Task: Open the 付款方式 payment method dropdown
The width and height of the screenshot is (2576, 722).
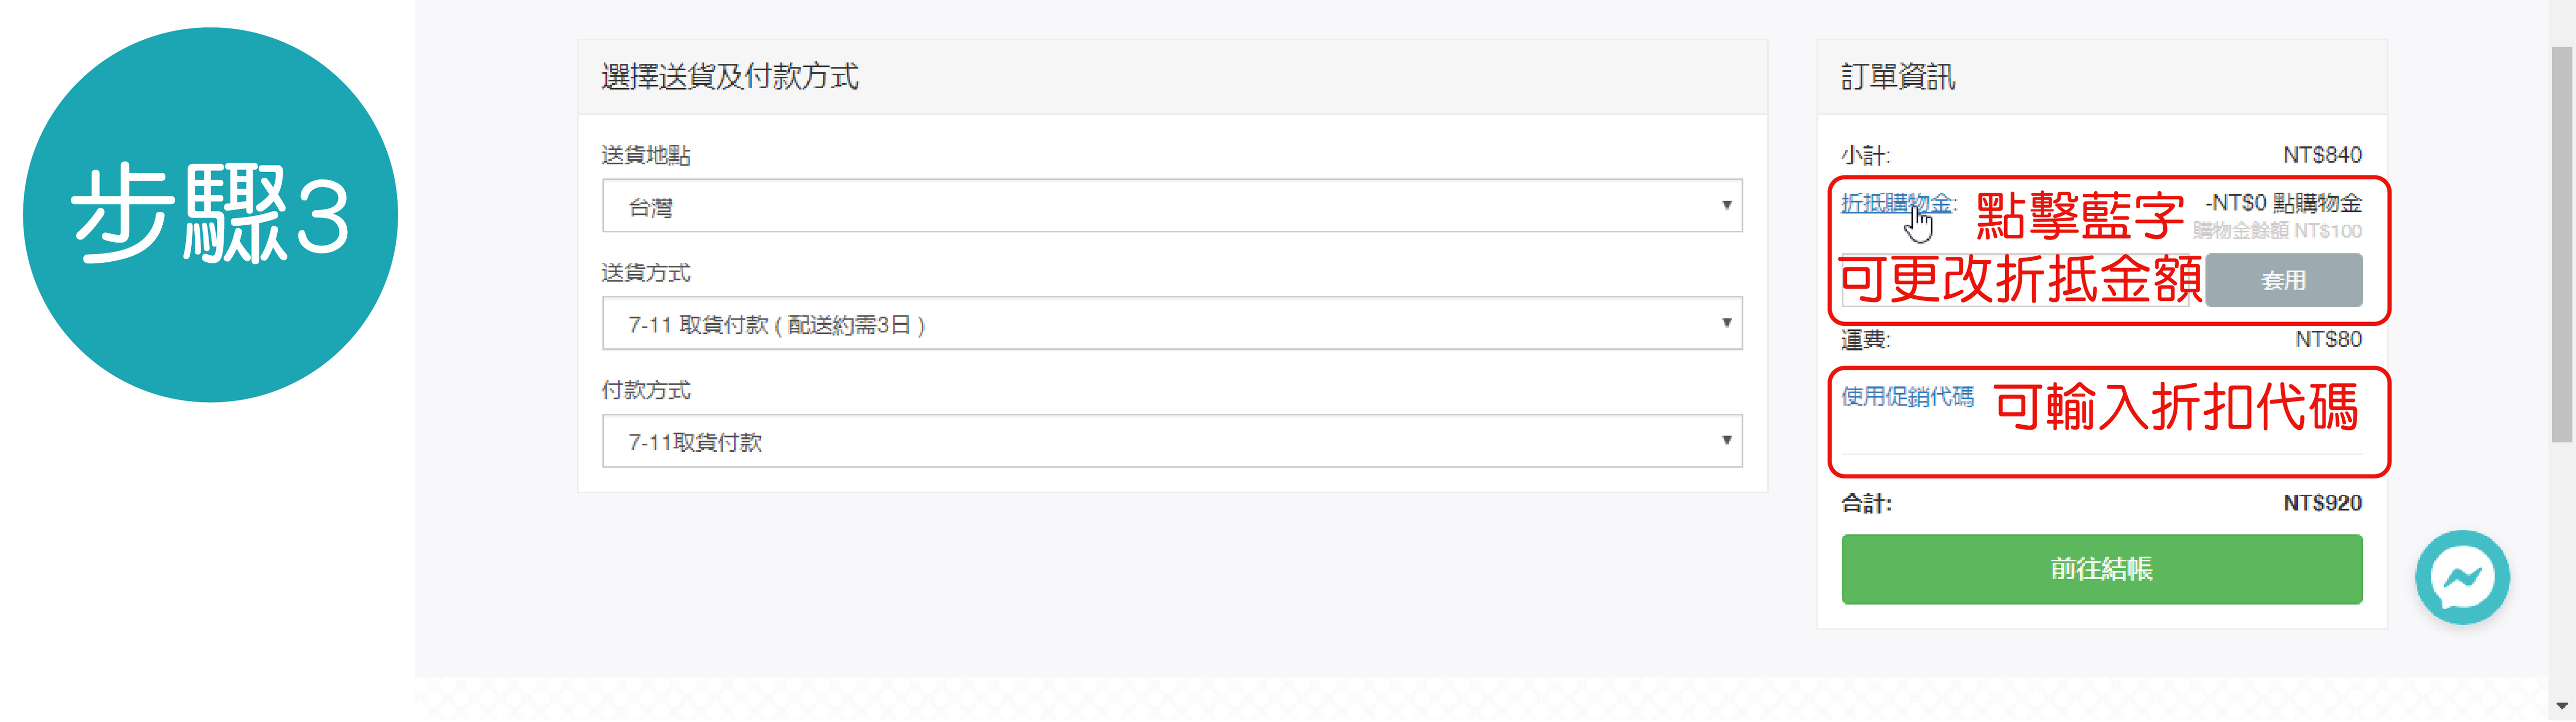Action: point(1170,441)
